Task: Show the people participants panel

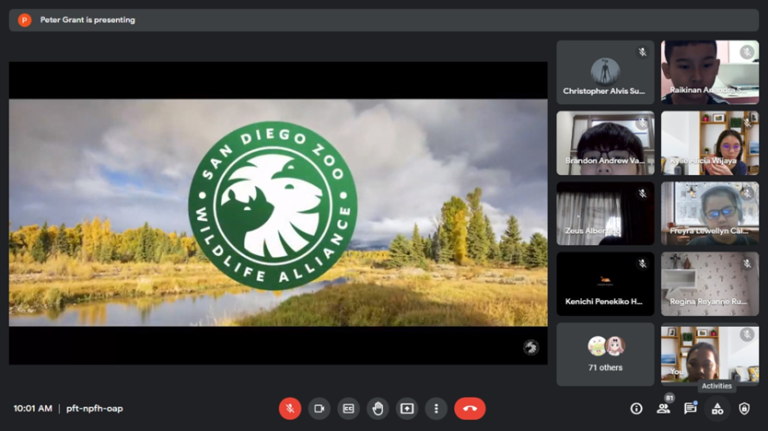Action: point(663,408)
